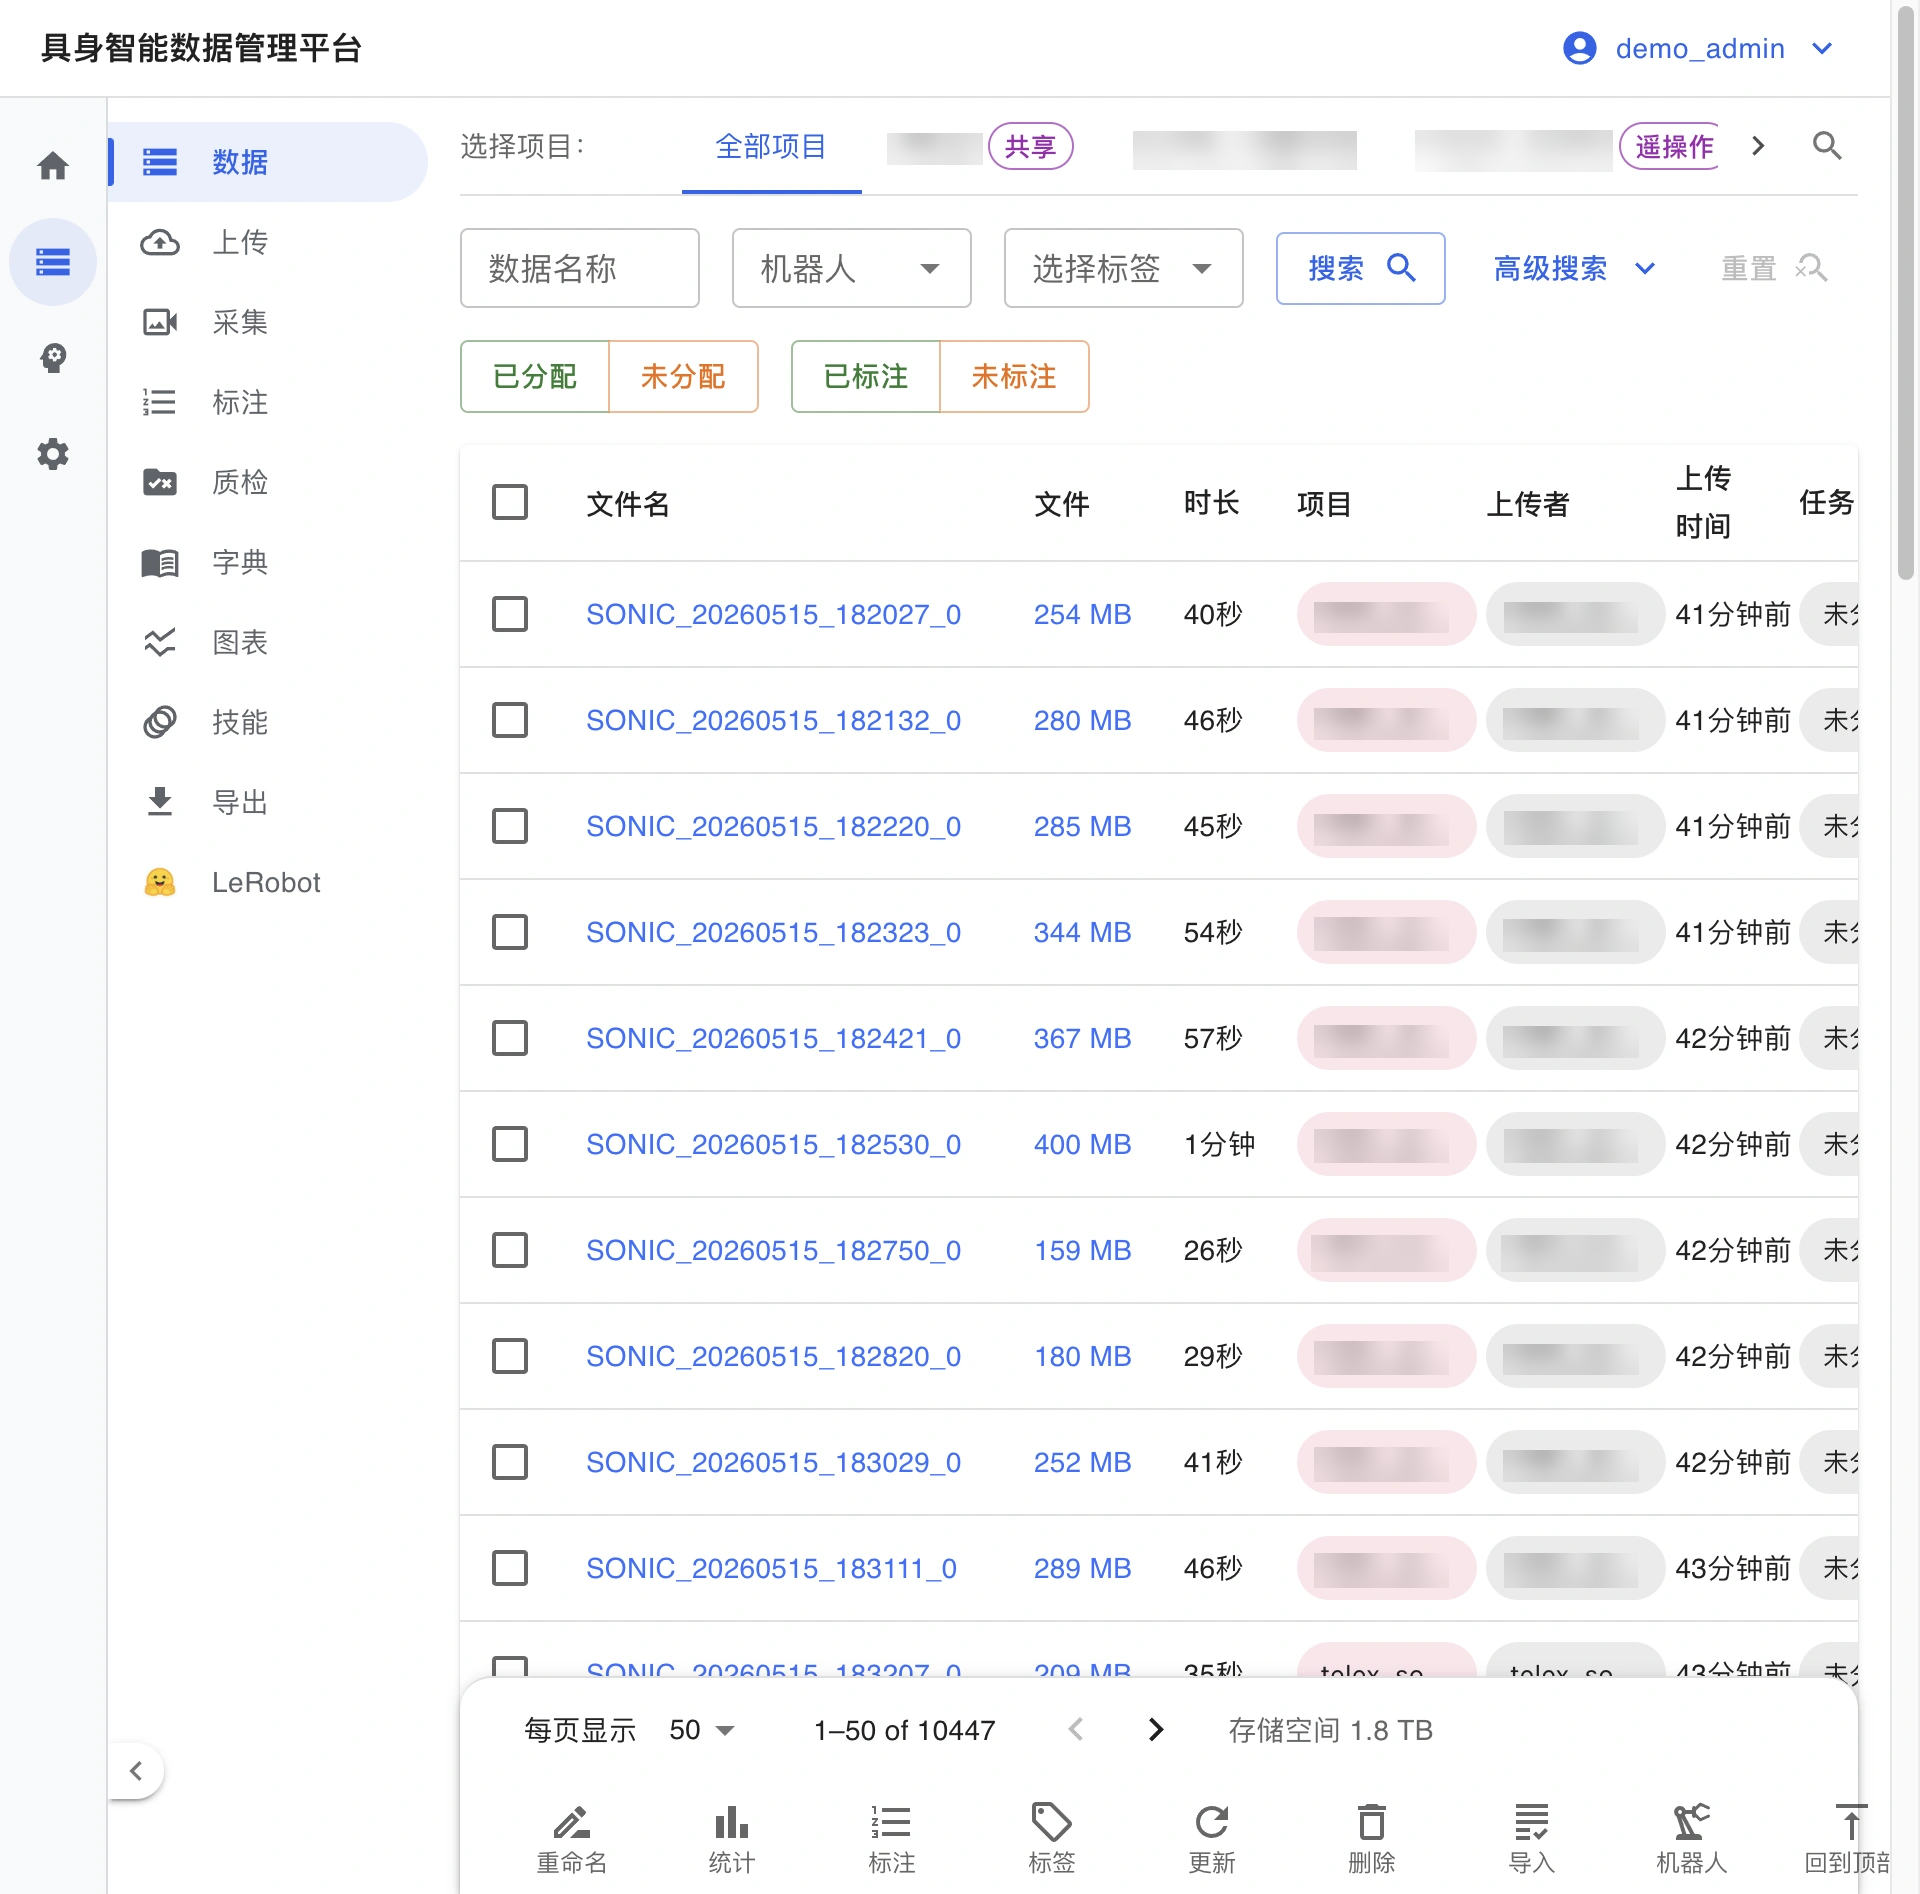The width and height of the screenshot is (1920, 1894).
Task: Collapse the sidebar with the left chevron
Action: pyautogui.click(x=136, y=1771)
